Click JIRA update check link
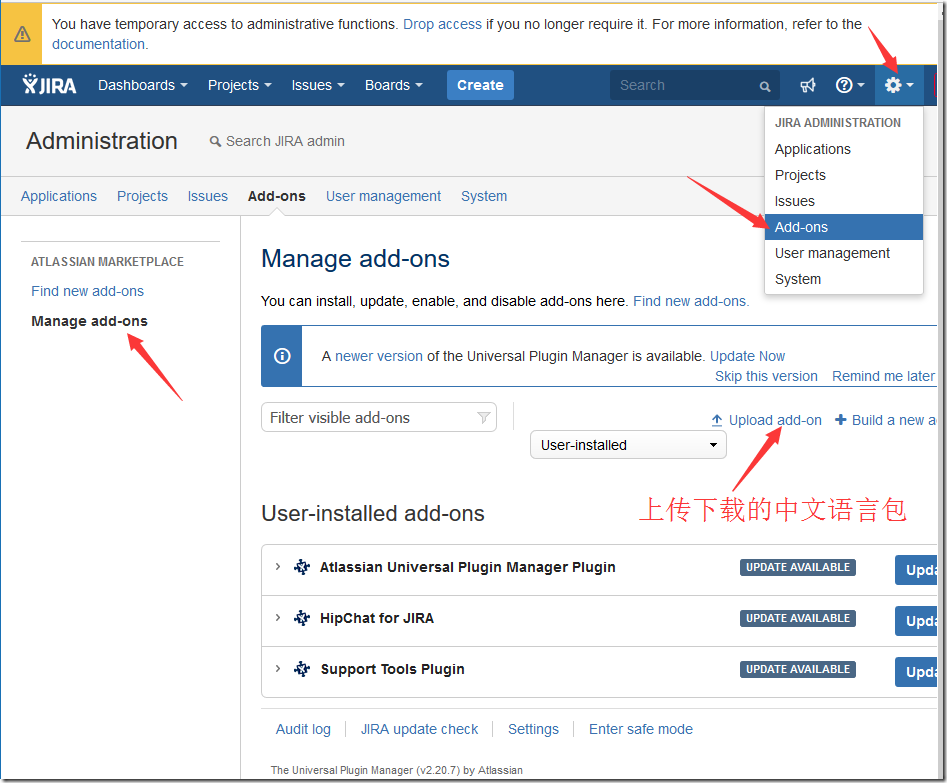The height and width of the screenshot is (783, 947). pyautogui.click(x=419, y=729)
